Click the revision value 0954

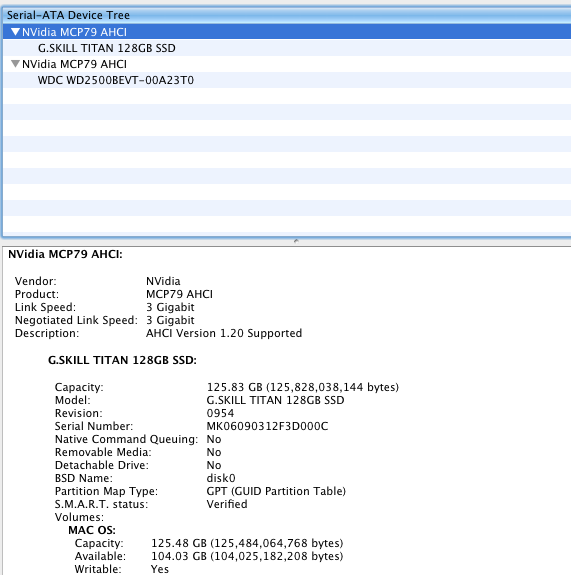coord(220,413)
